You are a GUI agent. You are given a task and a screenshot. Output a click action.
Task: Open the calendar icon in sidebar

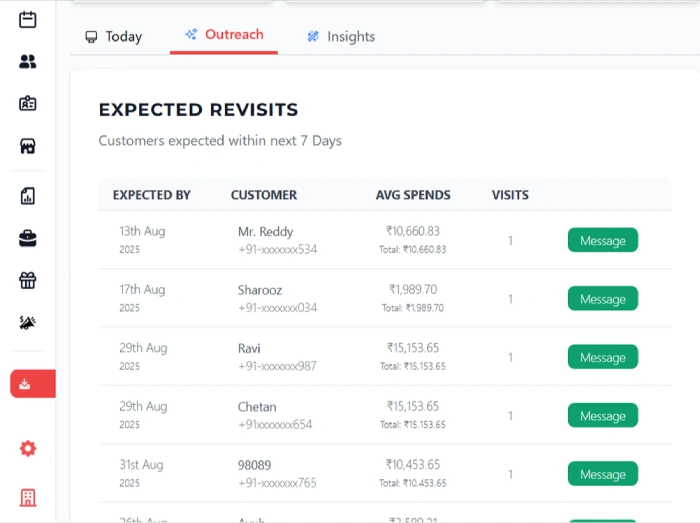click(x=28, y=19)
